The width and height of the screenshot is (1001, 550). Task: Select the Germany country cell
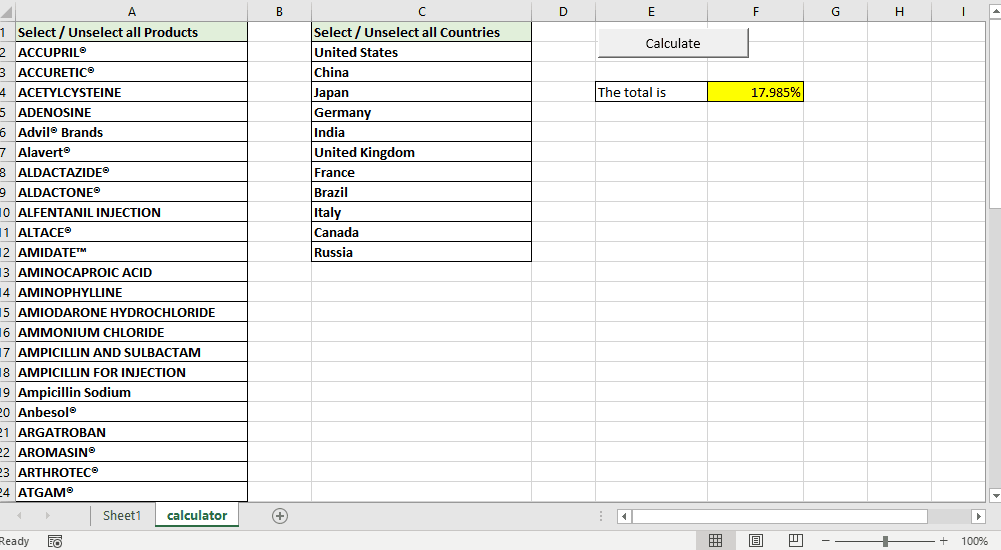coord(421,112)
